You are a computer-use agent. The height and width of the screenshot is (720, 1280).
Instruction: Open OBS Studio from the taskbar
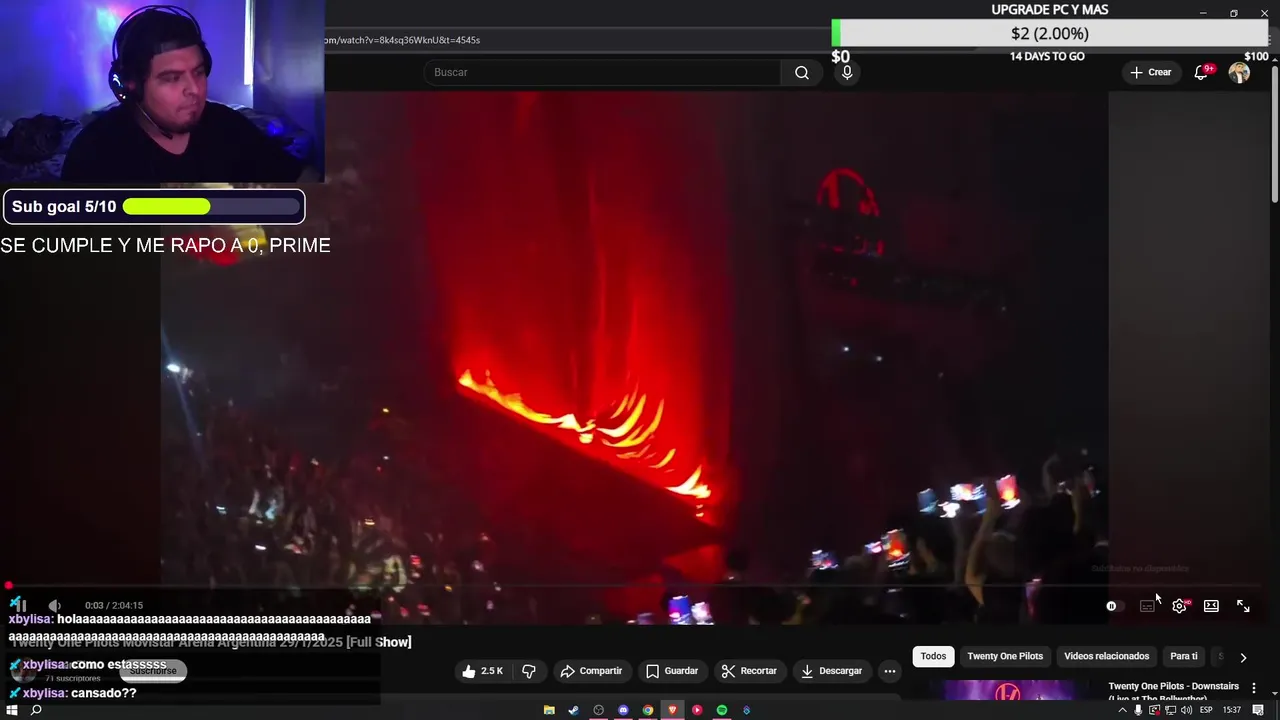pyautogui.click(x=599, y=710)
